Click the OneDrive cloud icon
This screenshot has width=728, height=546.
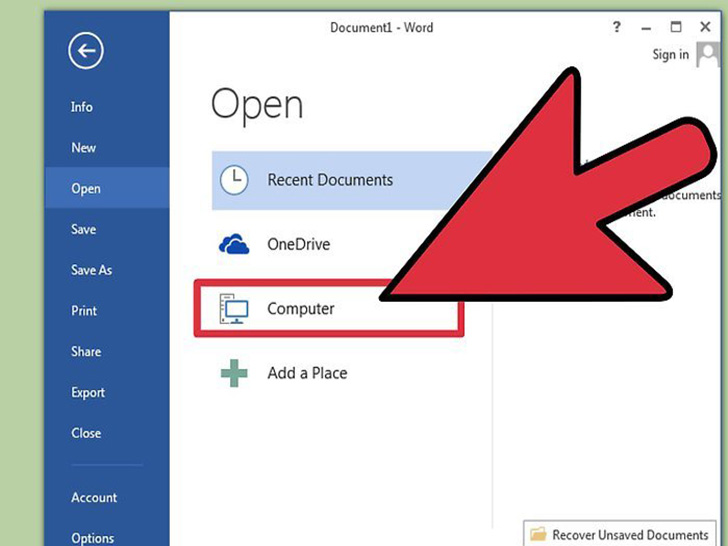234,244
